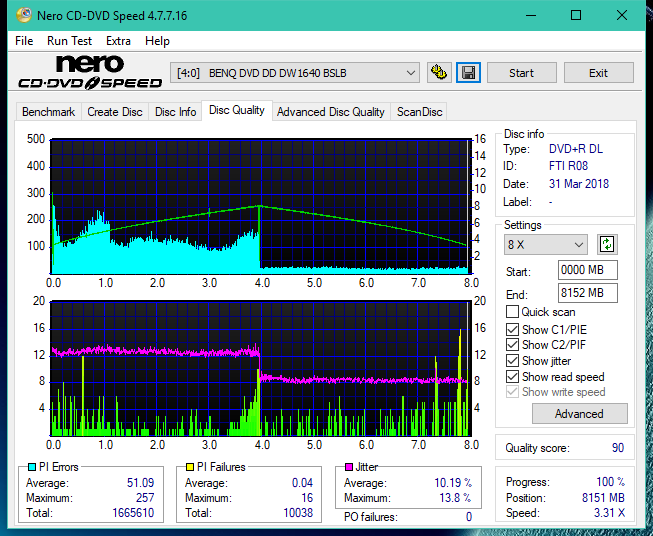Close the Nero CD-DVD Speed window
653x536 pixels.
pos(622,15)
